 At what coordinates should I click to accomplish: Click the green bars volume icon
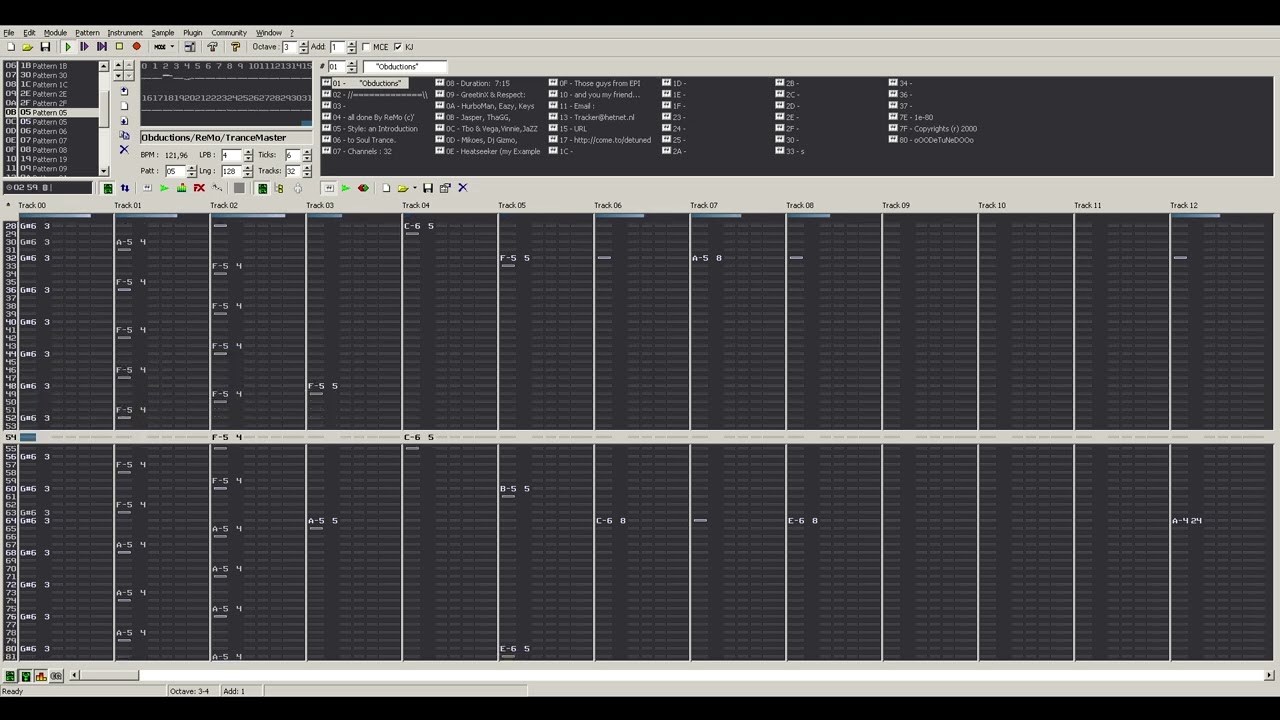point(182,188)
